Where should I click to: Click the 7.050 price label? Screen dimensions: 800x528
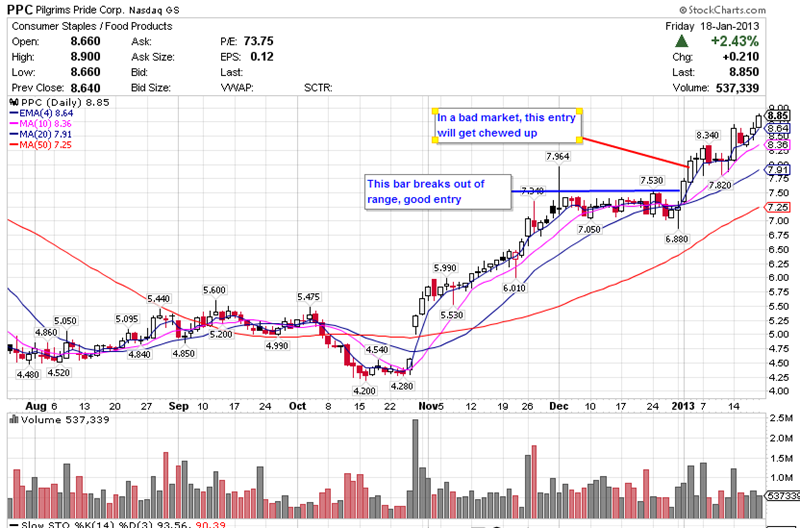tap(589, 230)
